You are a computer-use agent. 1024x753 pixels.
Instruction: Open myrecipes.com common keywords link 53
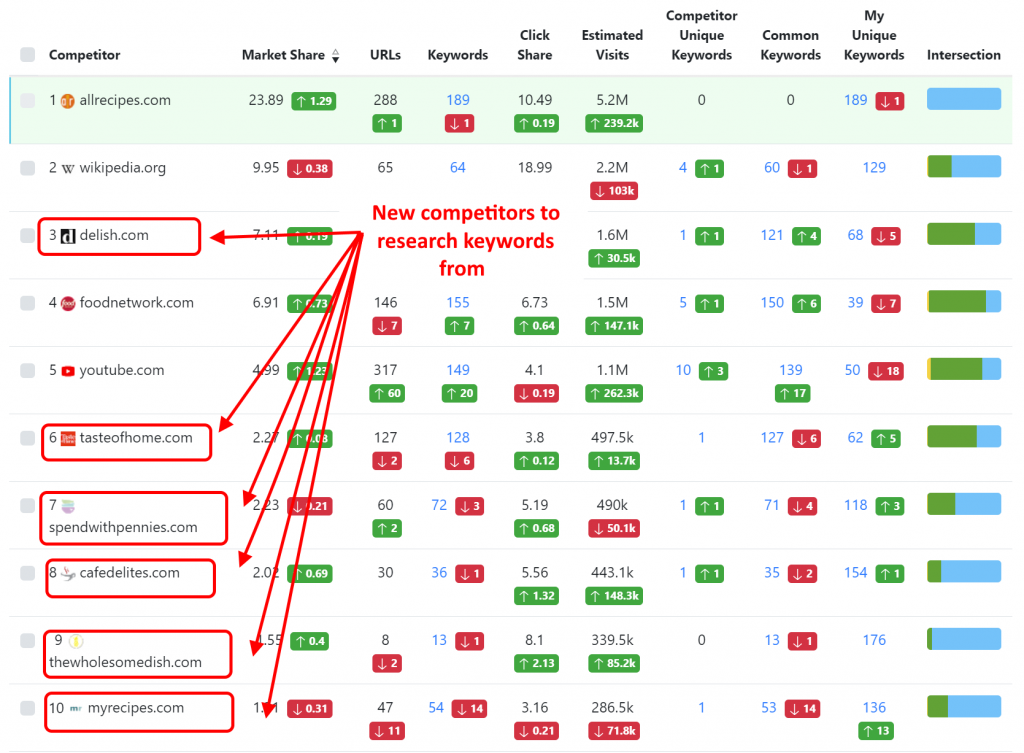click(769, 708)
